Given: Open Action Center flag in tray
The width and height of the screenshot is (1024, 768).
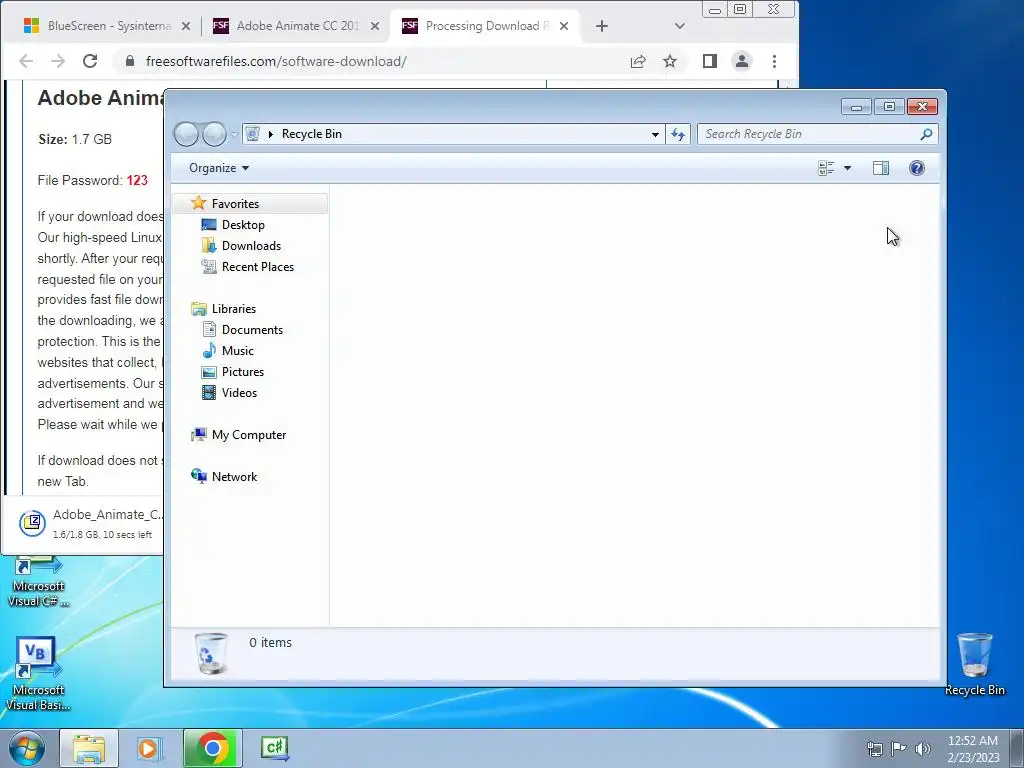Looking at the screenshot, I should click(x=898, y=749).
